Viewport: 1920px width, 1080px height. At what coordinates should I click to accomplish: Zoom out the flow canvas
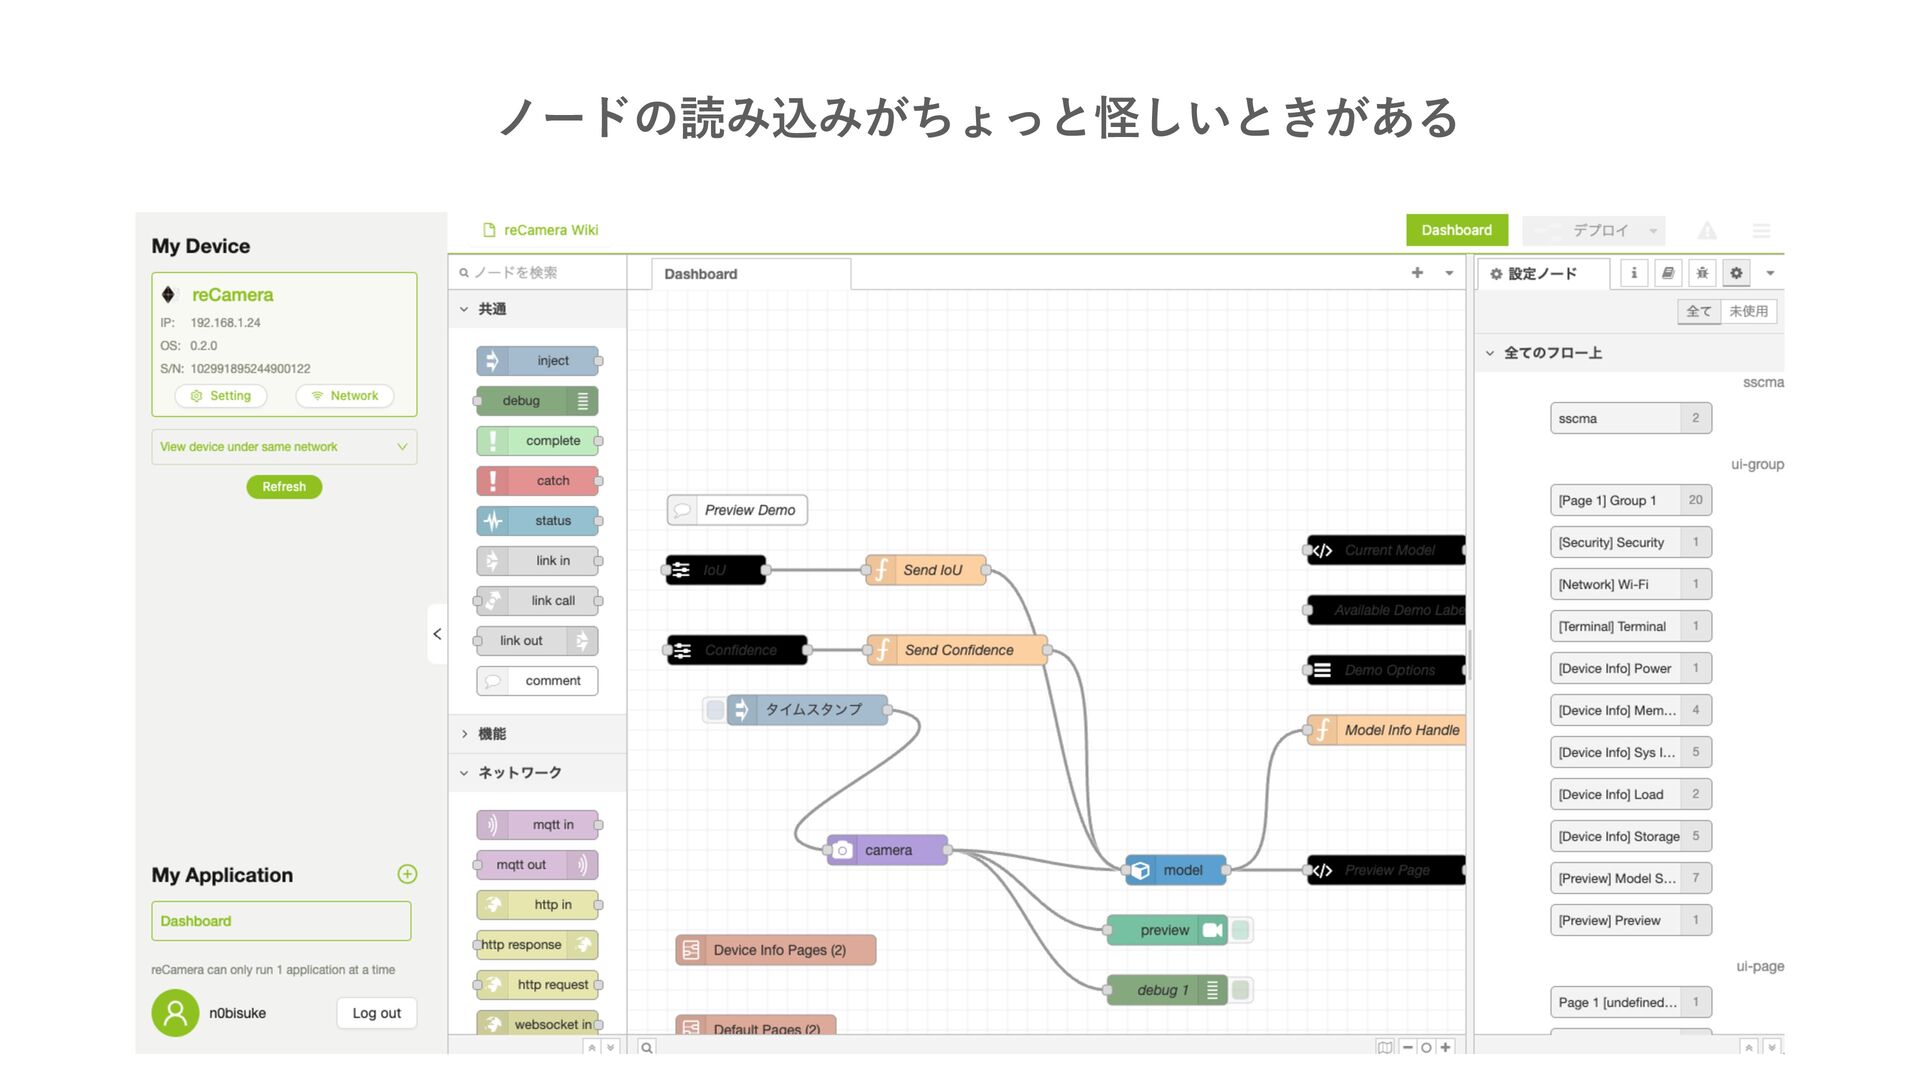1408,1047
